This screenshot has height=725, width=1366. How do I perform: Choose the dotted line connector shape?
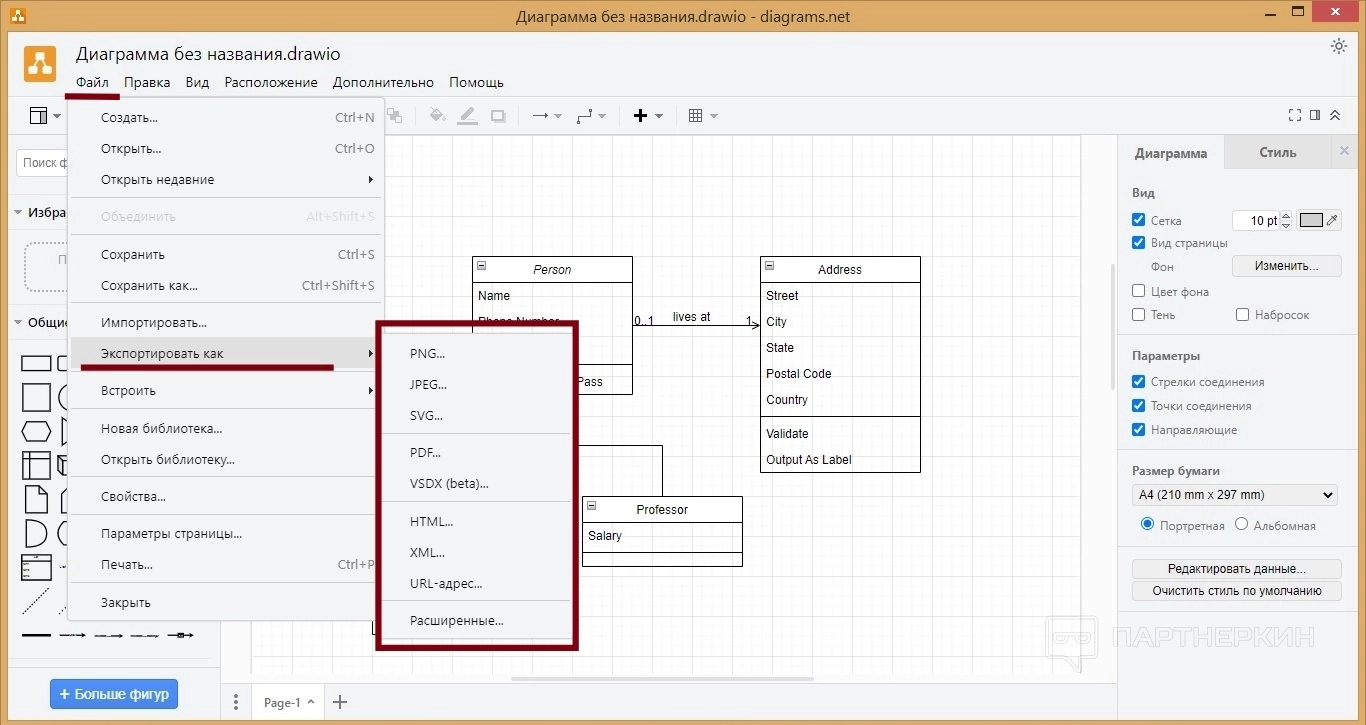pyautogui.click(x=36, y=601)
